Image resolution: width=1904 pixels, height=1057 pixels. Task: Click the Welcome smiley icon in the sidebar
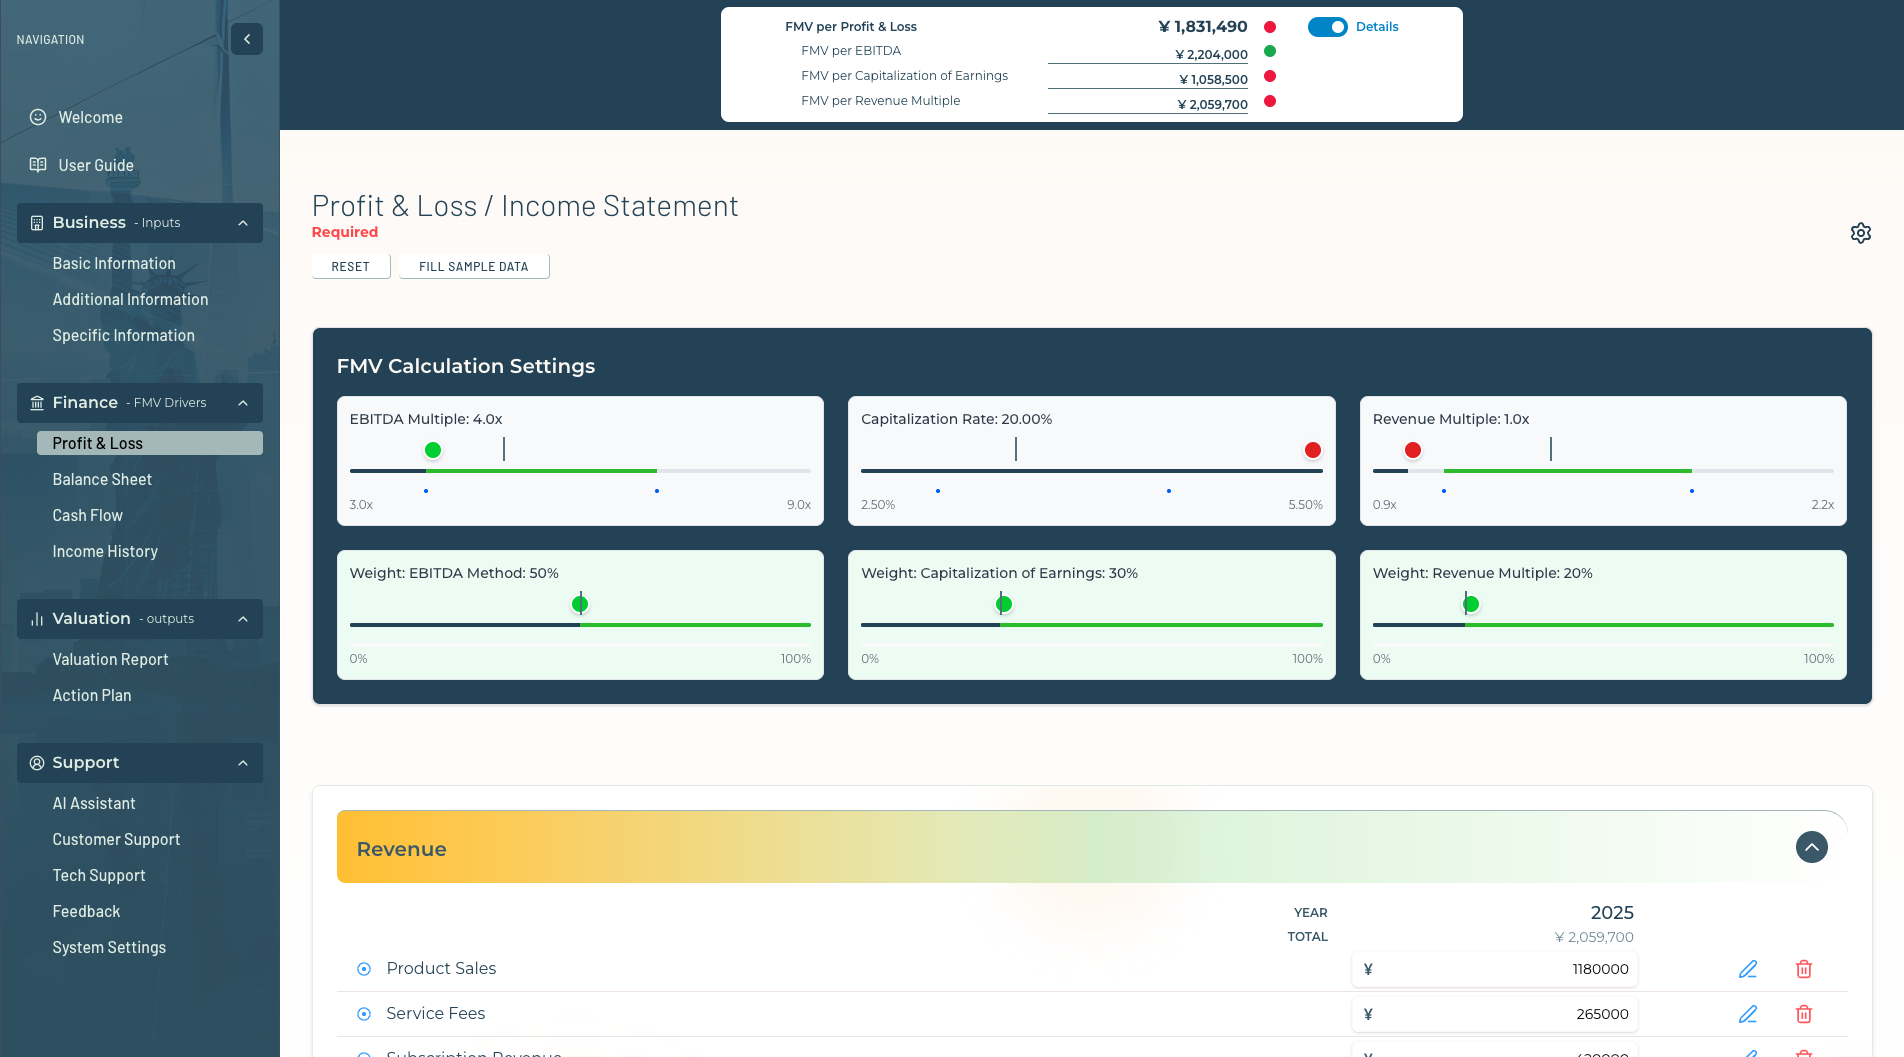(37, 117)
